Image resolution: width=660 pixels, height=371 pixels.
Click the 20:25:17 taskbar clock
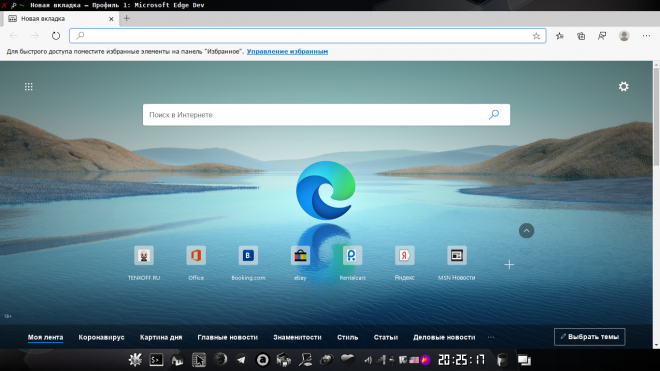461,360
